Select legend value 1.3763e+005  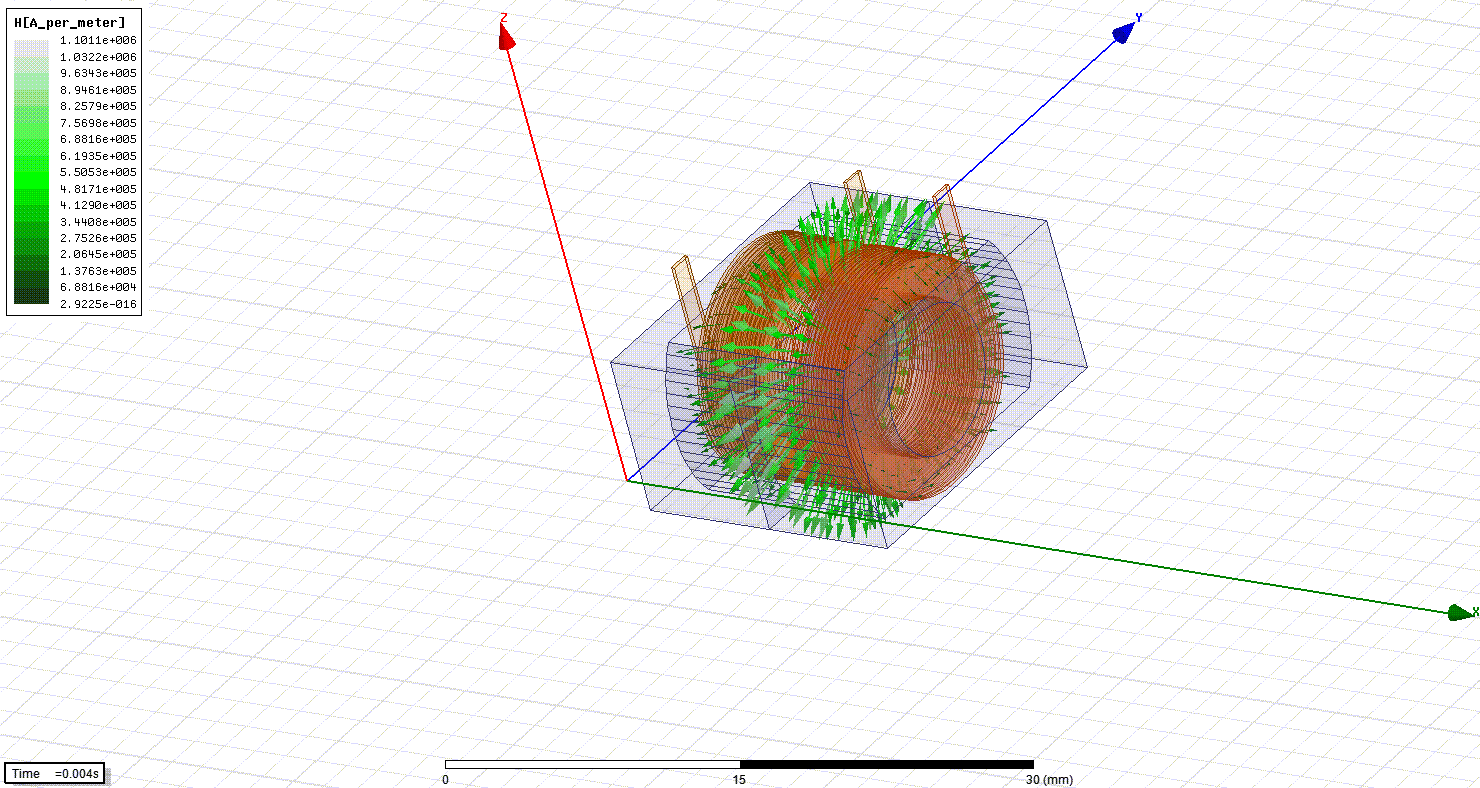(x=98, y=271)
